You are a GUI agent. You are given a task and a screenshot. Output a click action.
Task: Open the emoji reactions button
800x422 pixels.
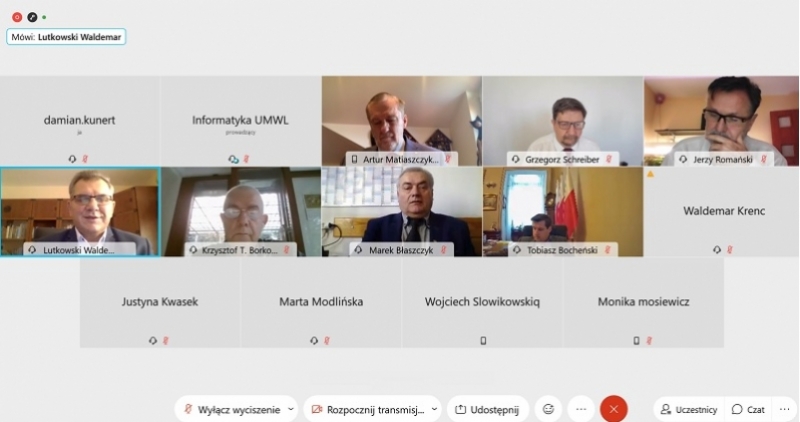point(548,409)
